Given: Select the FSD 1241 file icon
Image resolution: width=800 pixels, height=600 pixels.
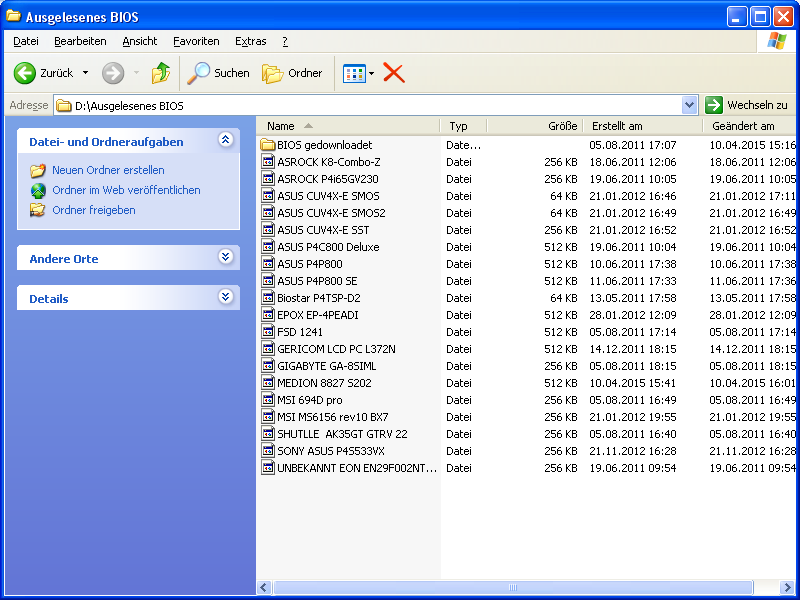Looking at the screenshot, I should coord(268,332).
